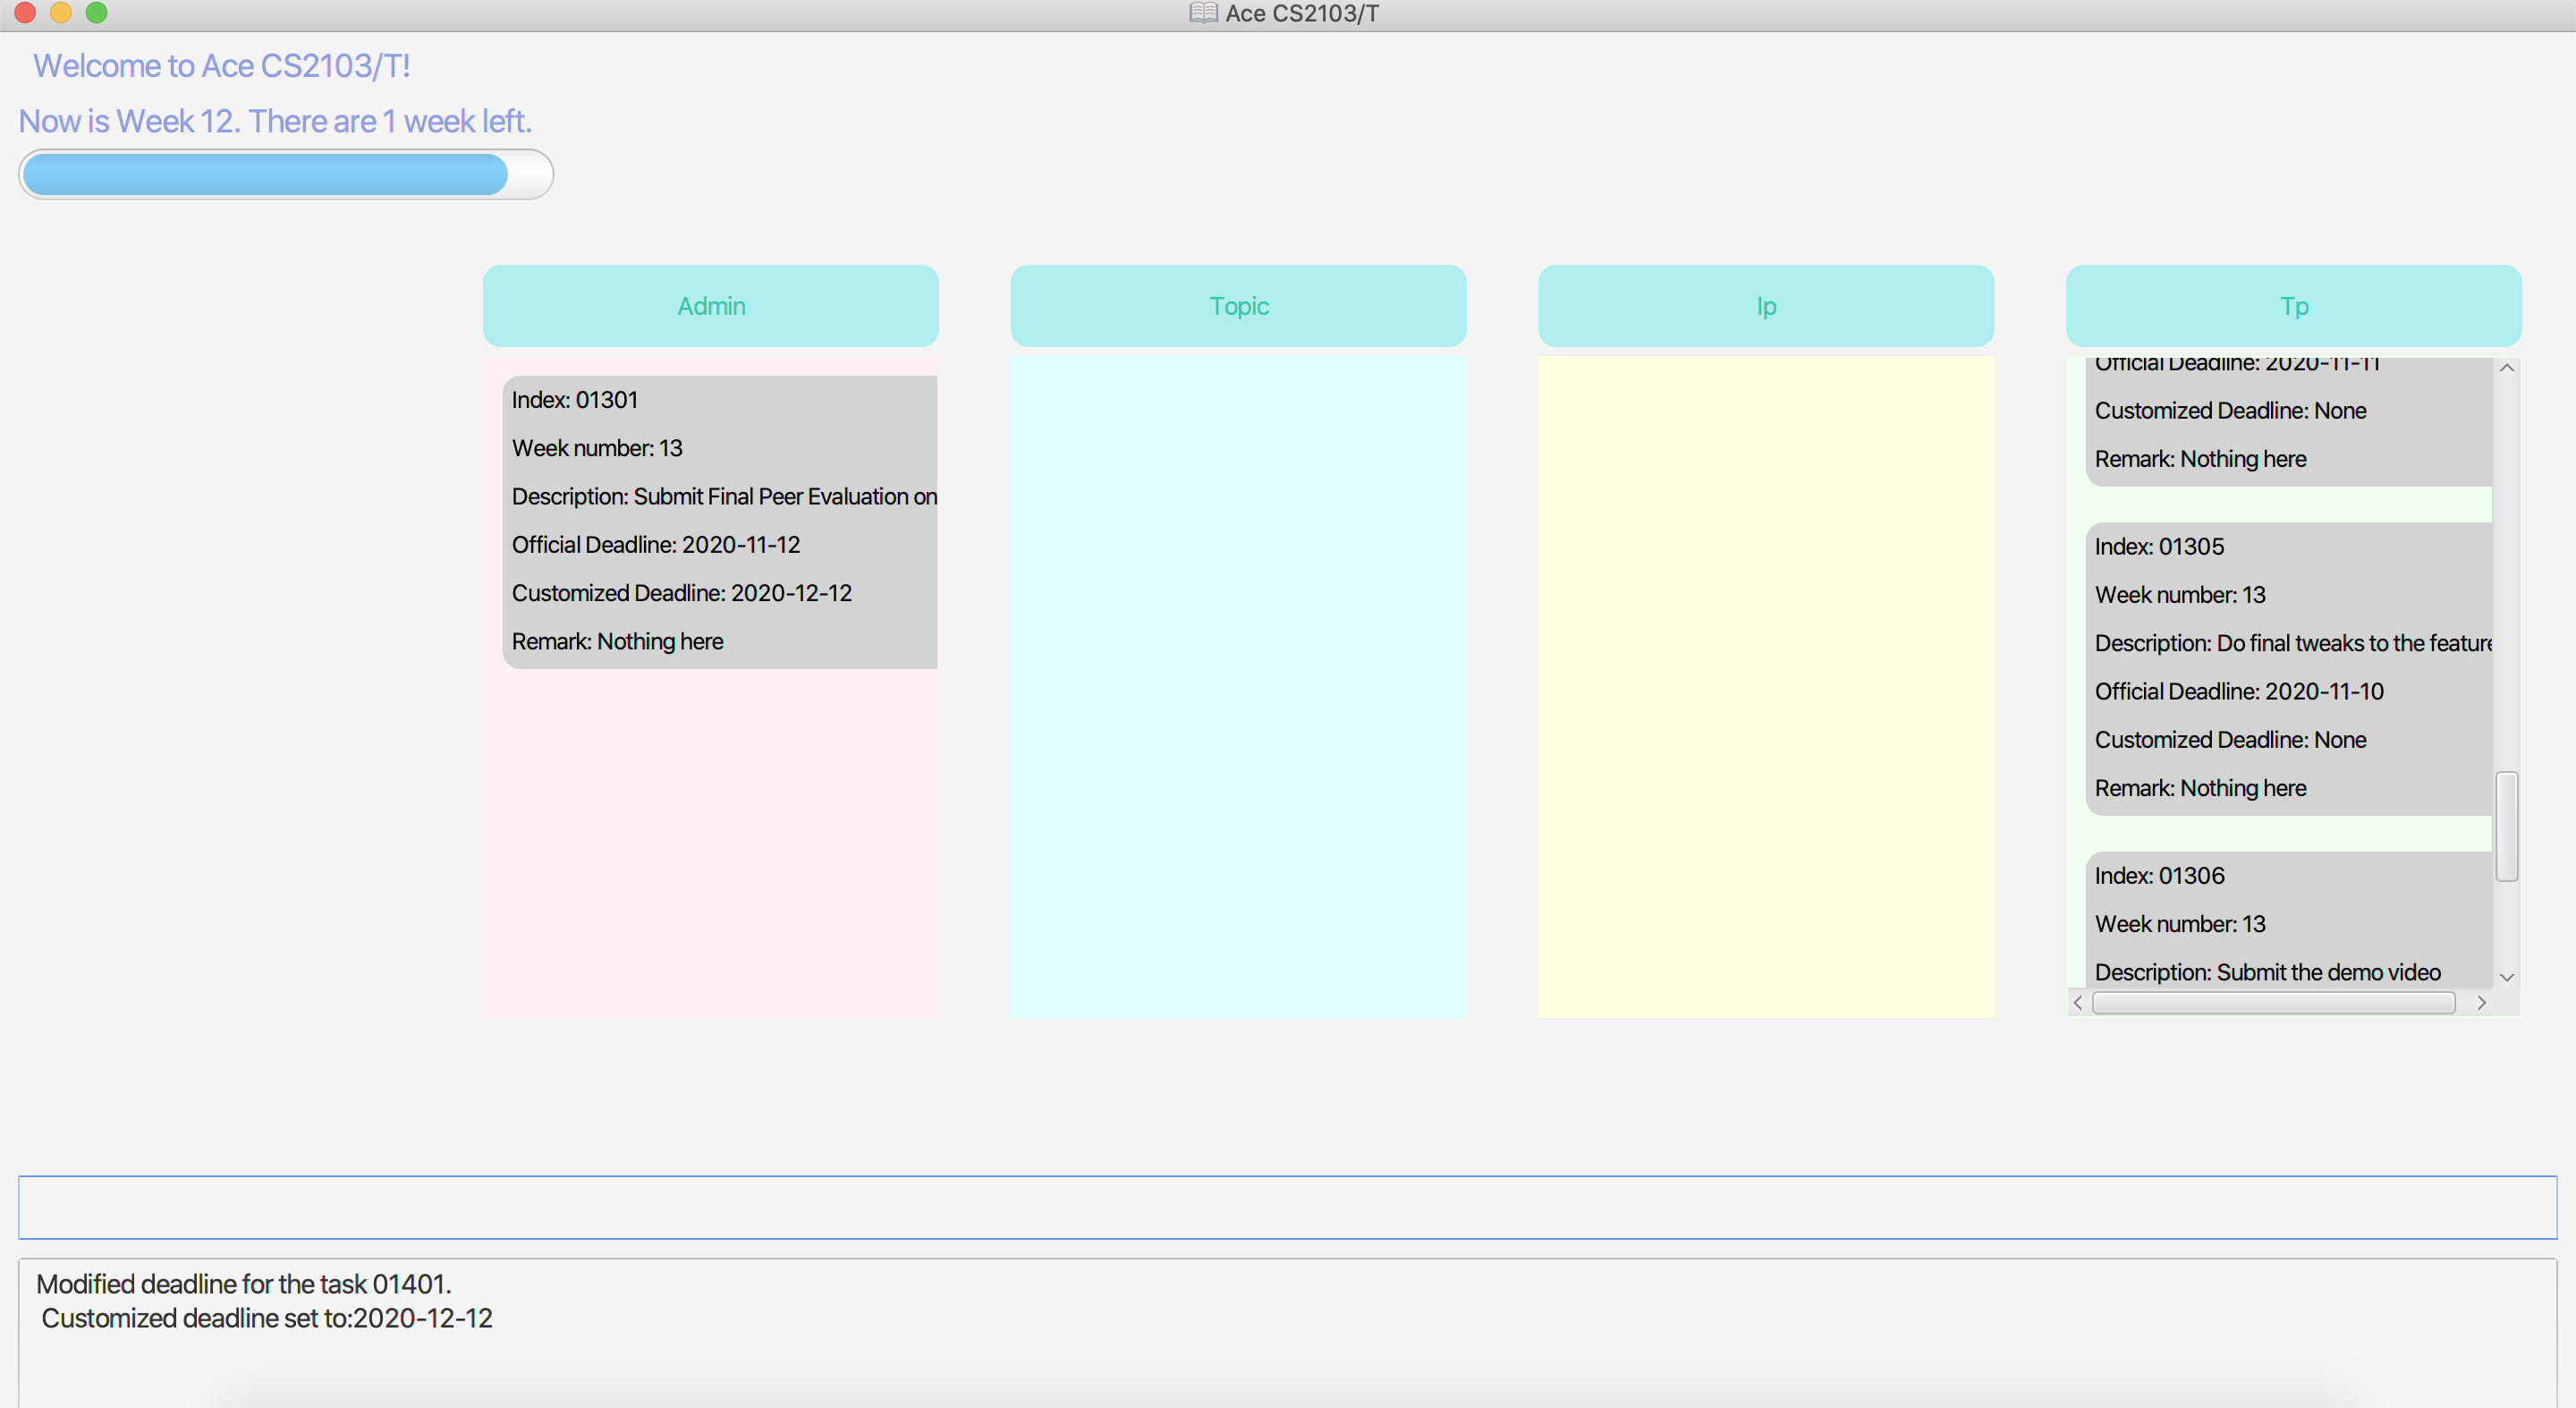
Task: Click the result message display box
Action: point(1287,1330)
